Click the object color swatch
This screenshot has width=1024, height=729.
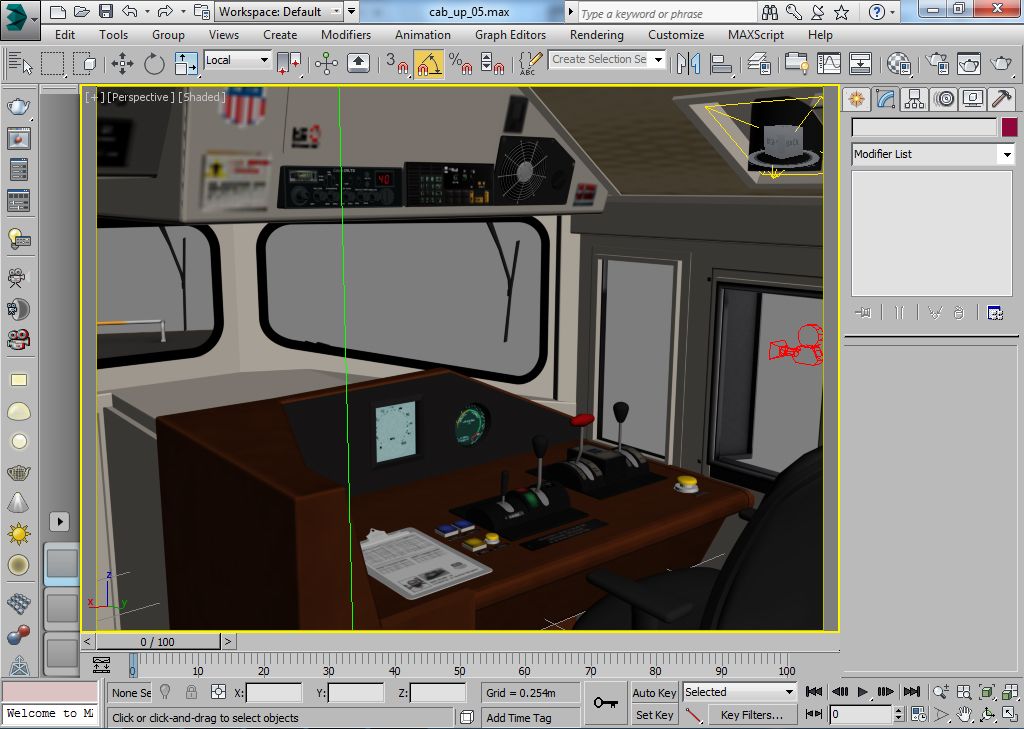click(1010, 127)
